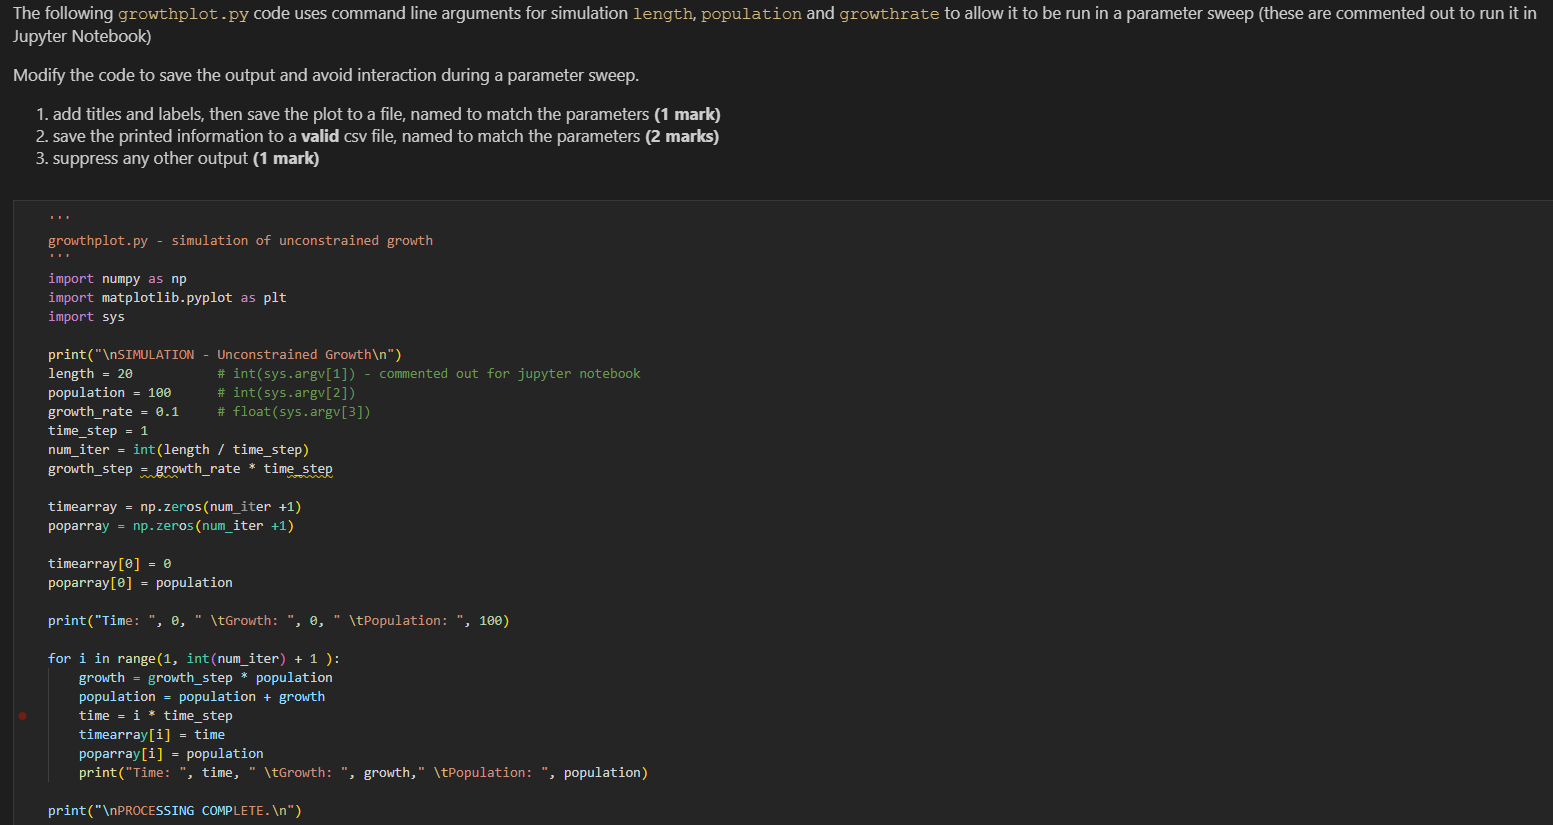
Task: Select the import sys line
Action: pyautogui.click(x=79, y=316)
